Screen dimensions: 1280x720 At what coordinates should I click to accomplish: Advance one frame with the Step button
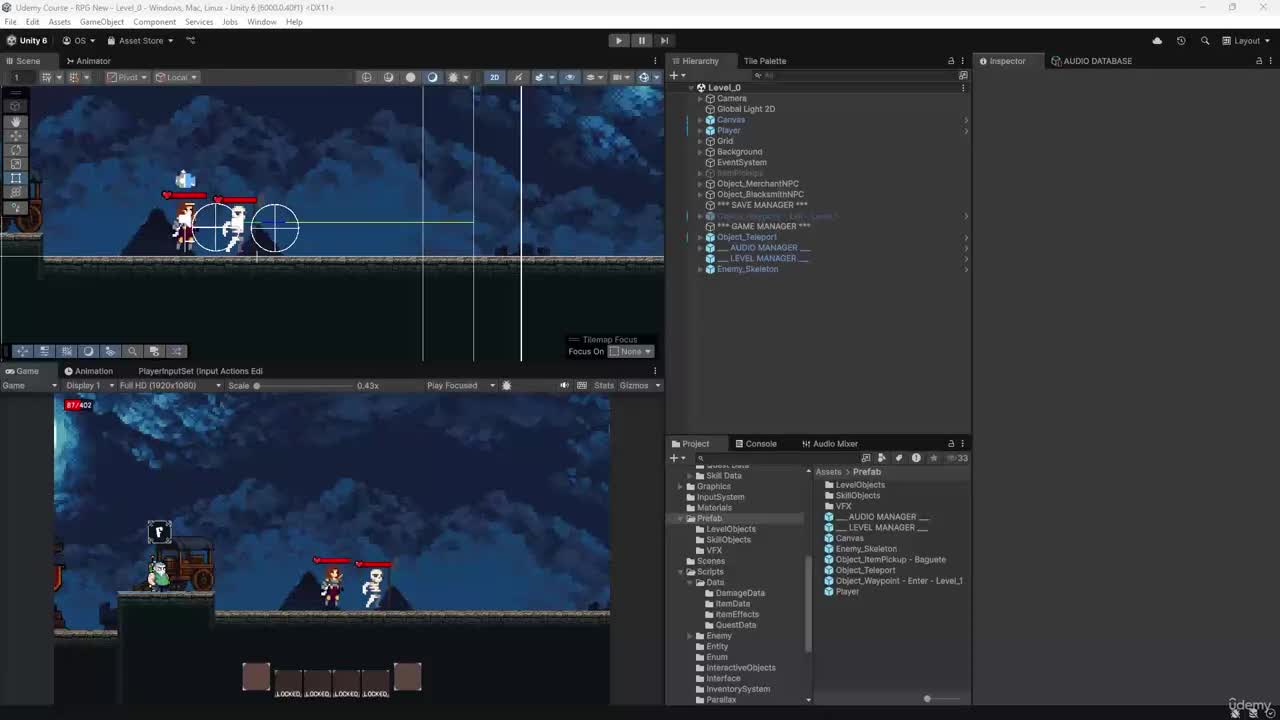point(664,41)
